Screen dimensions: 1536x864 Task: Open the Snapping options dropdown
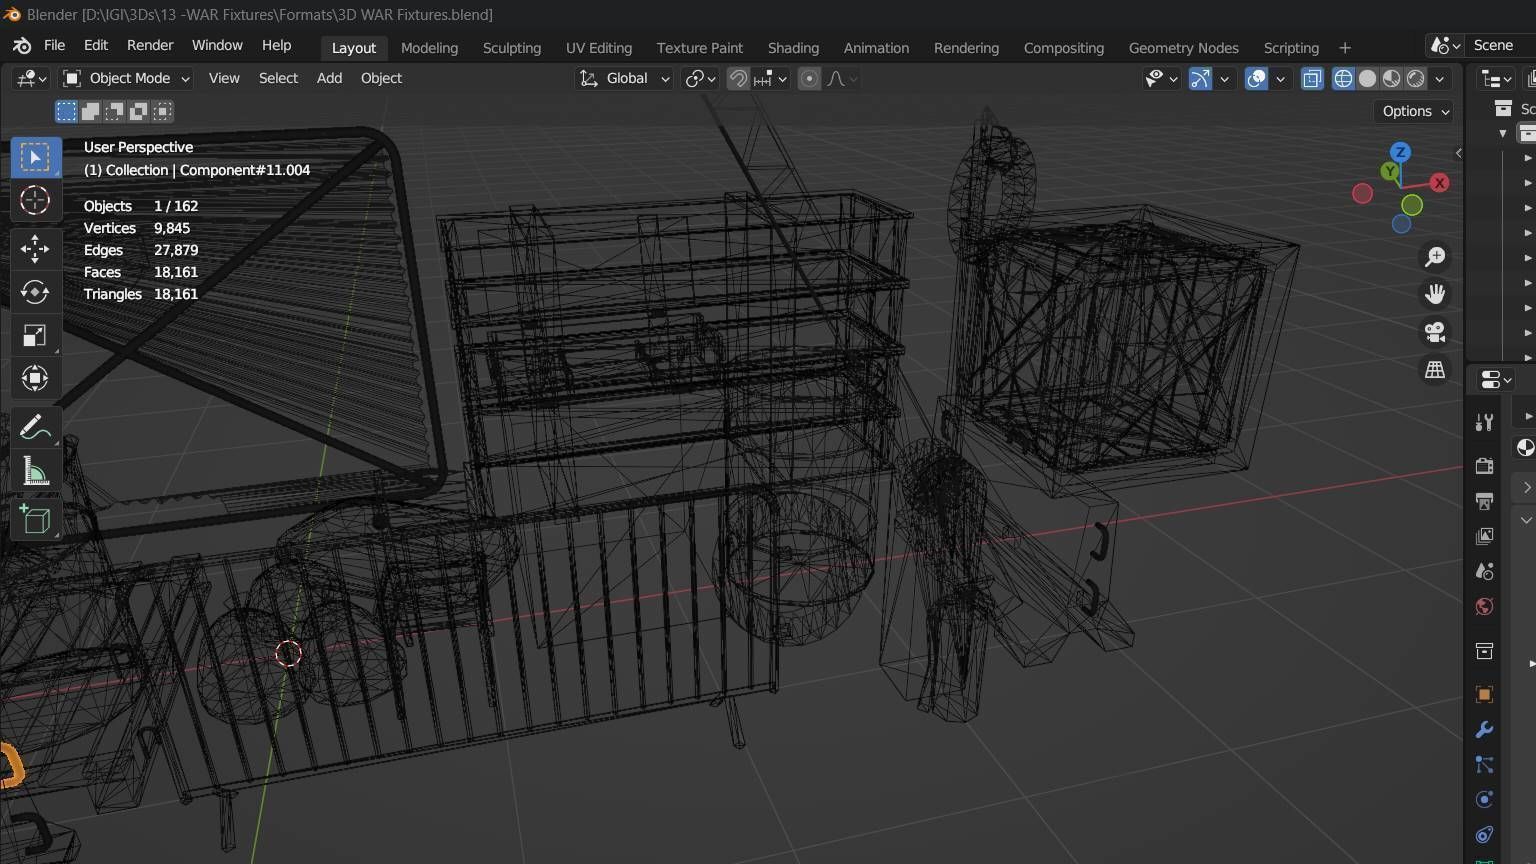pos(772,78)
